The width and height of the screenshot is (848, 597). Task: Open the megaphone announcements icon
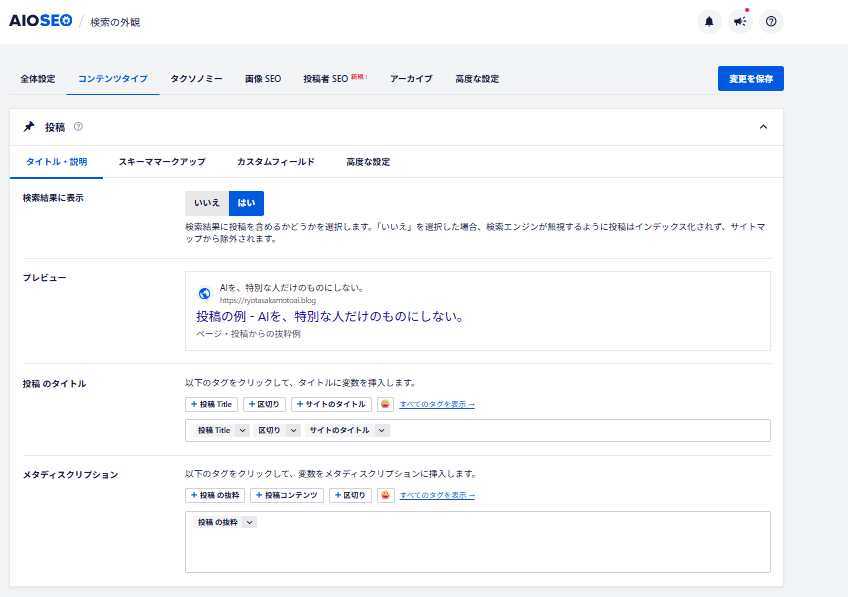740,22
